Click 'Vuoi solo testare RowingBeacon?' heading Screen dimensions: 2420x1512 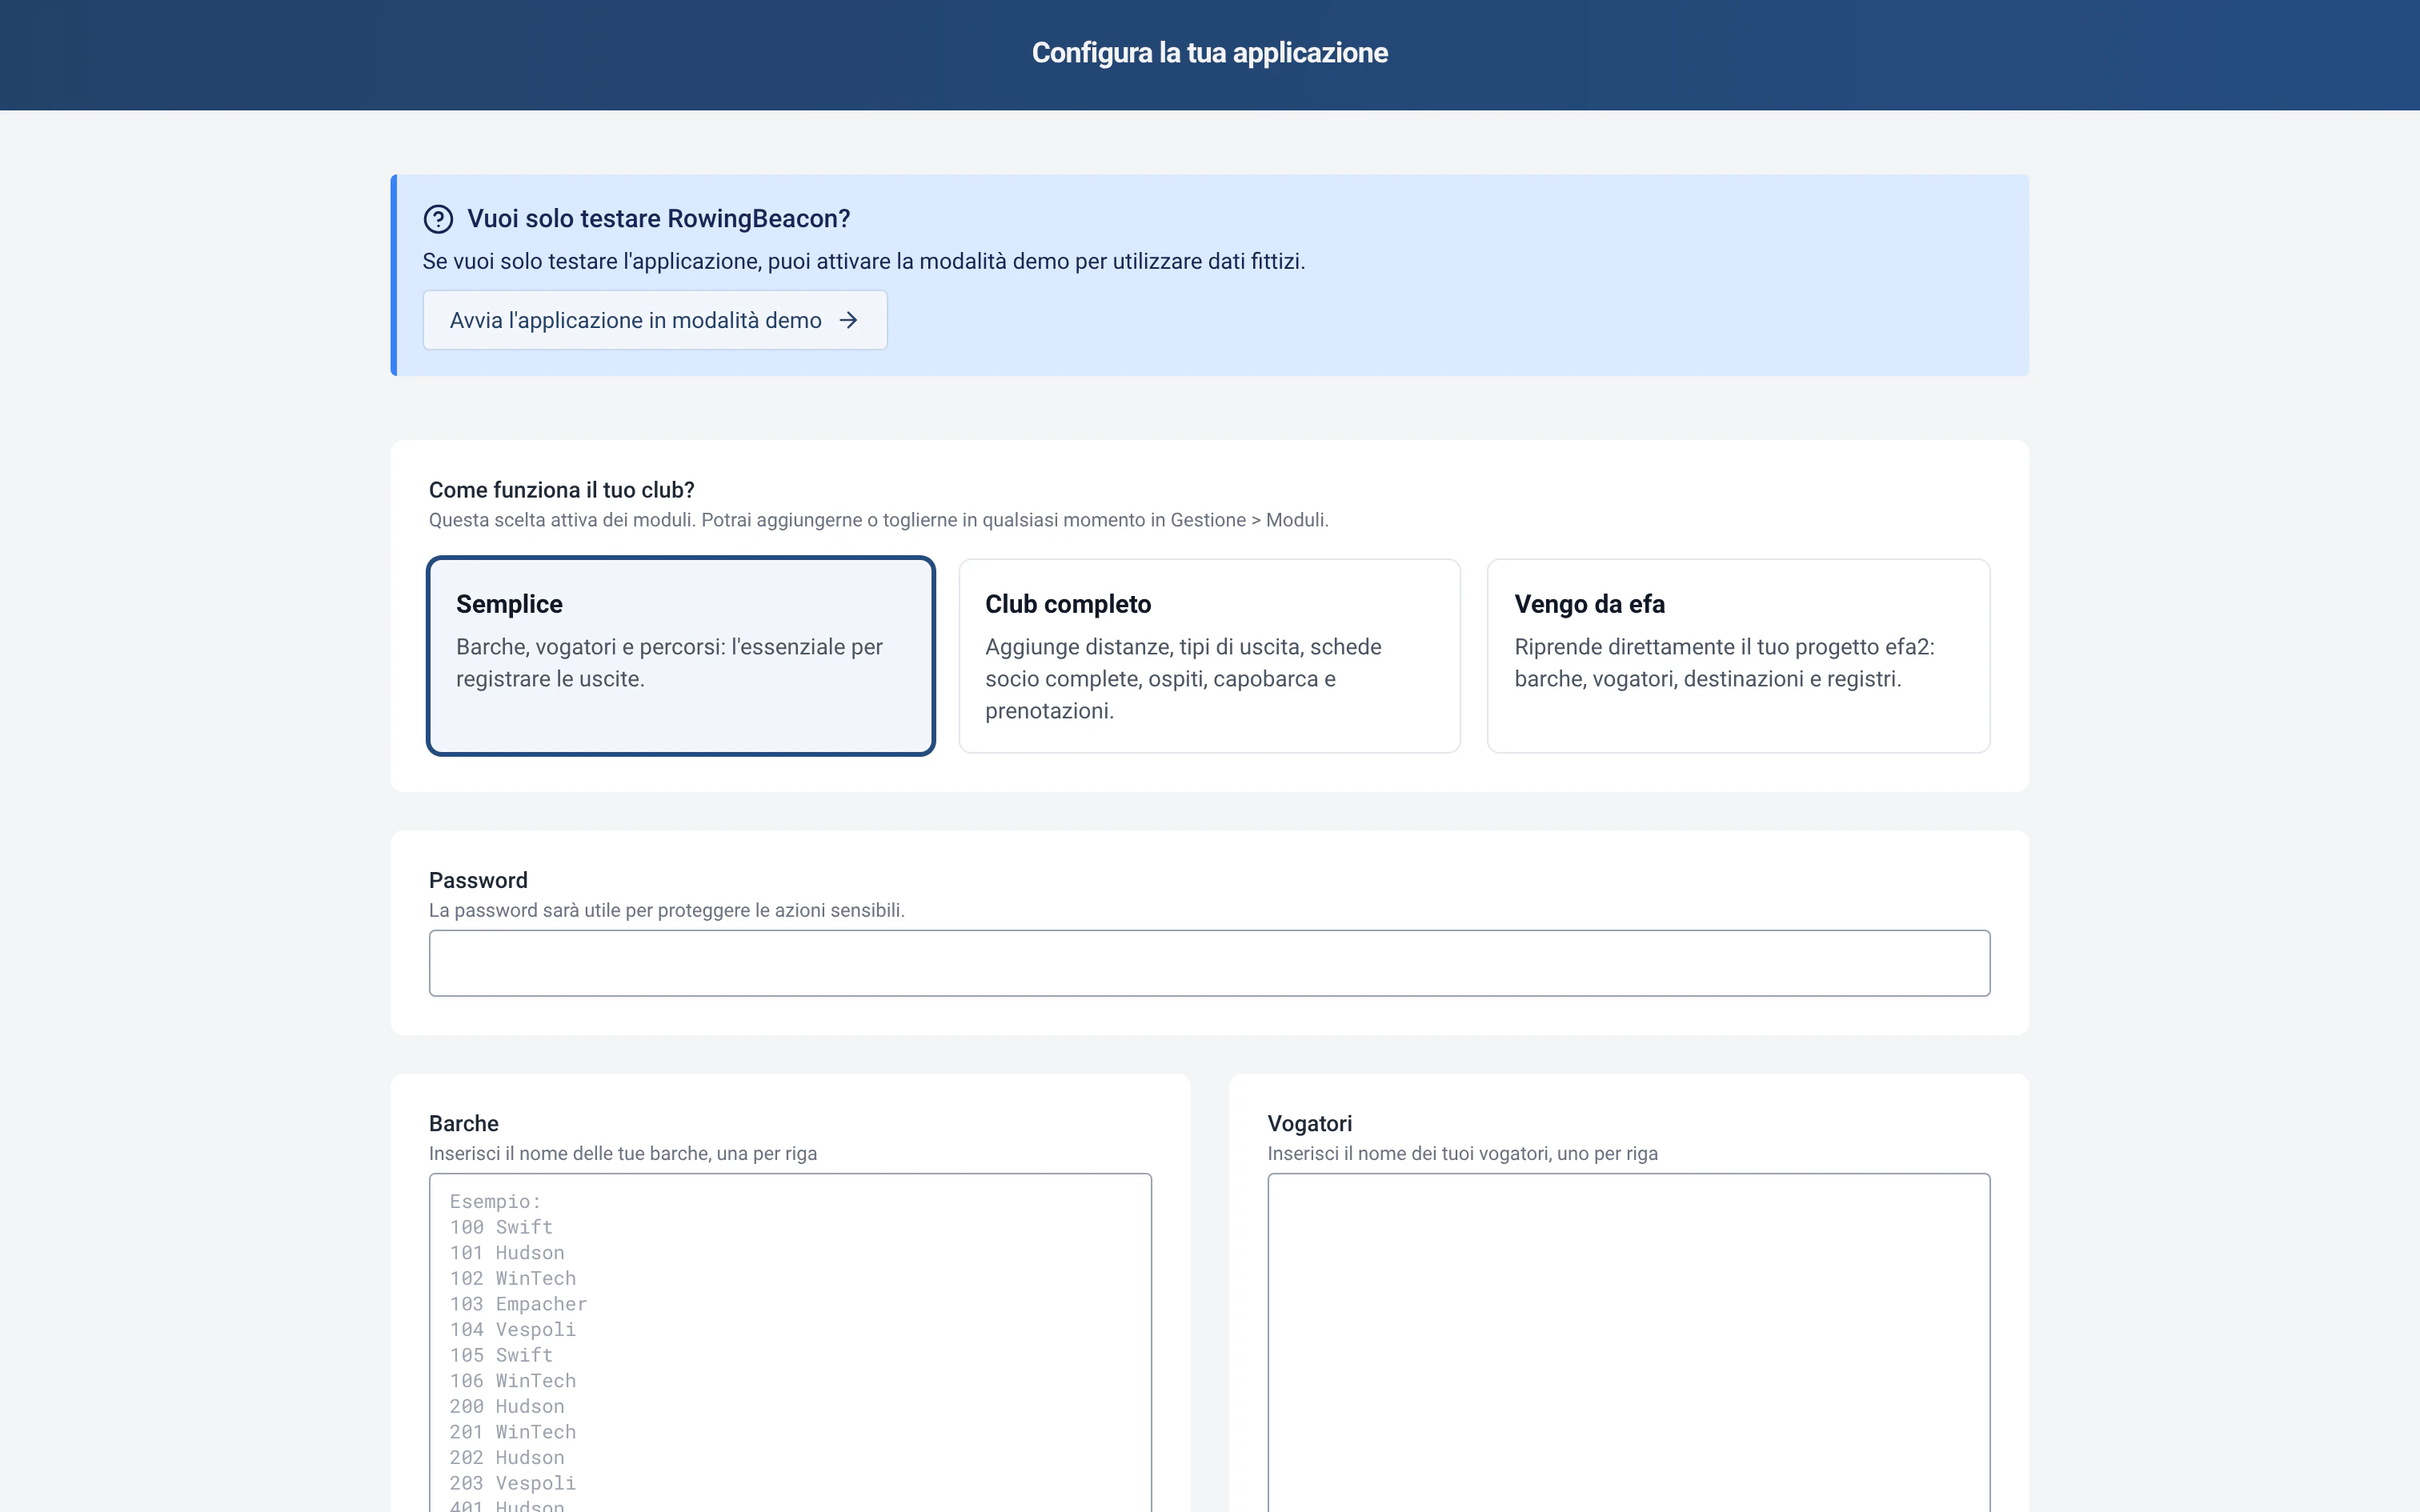point(659,219)
